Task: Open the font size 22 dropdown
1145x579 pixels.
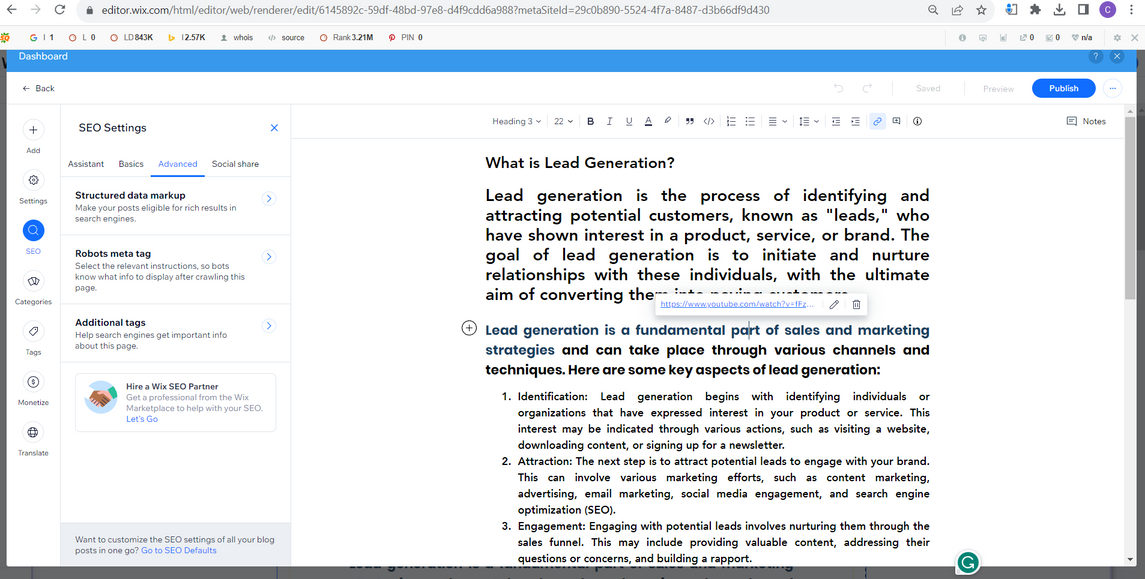Action: (563, 121)
